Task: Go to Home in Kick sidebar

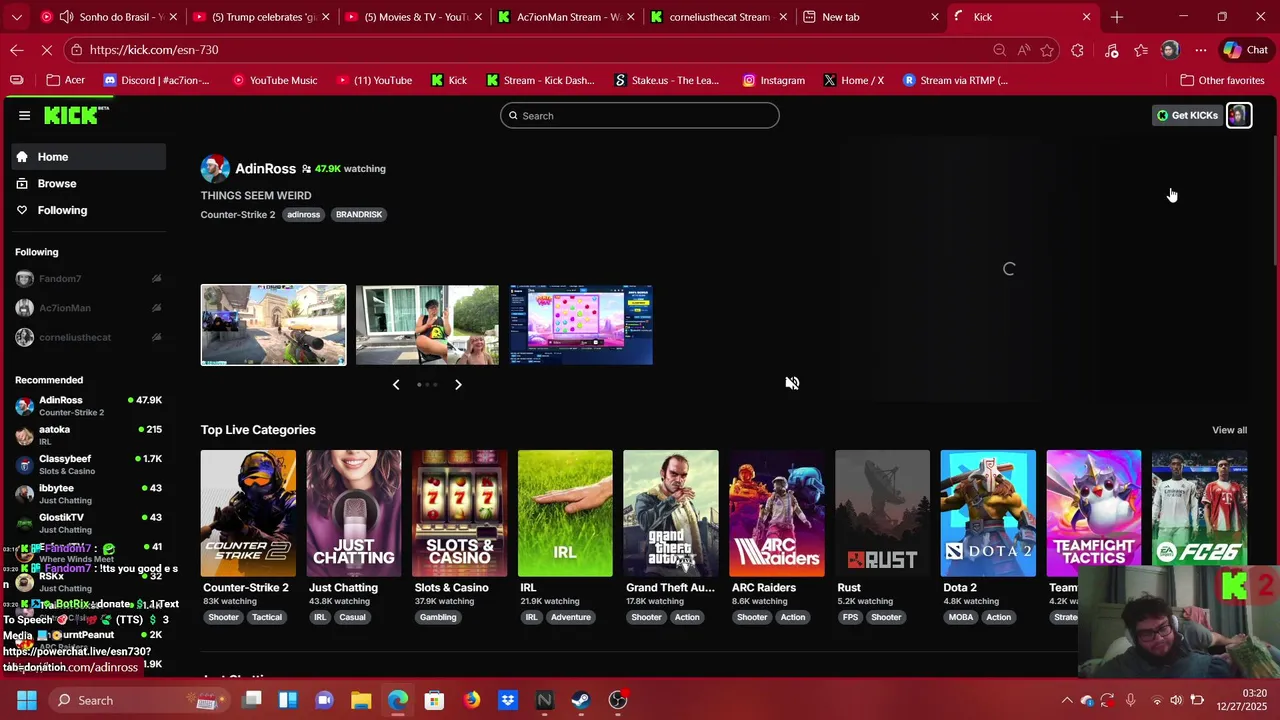Action: click(89, 157)
